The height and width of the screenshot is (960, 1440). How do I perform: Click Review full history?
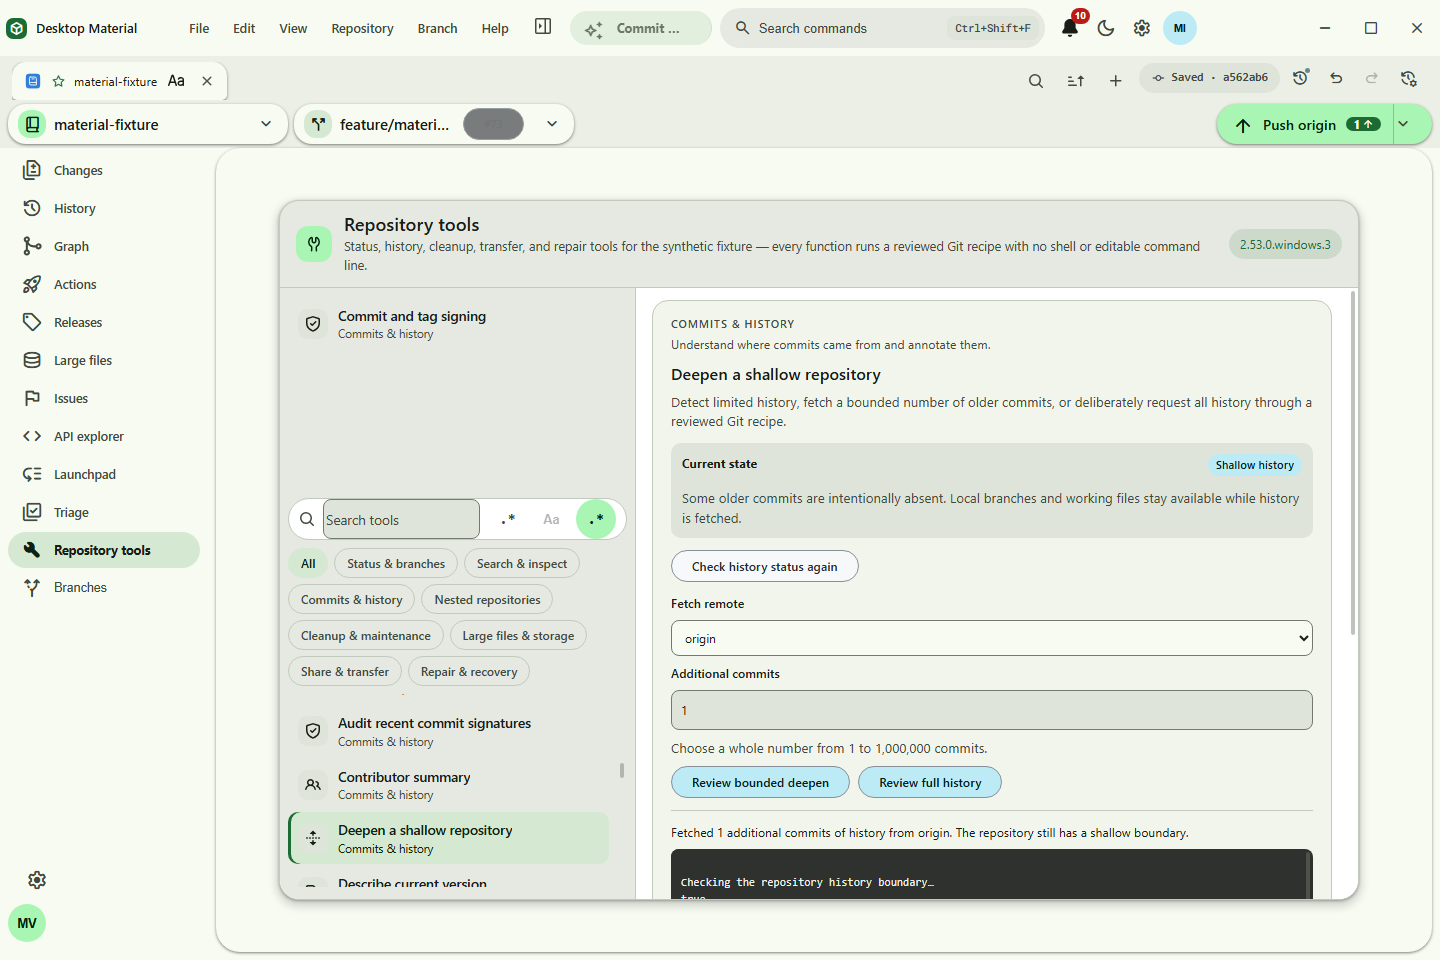click(x=930, y=782)
